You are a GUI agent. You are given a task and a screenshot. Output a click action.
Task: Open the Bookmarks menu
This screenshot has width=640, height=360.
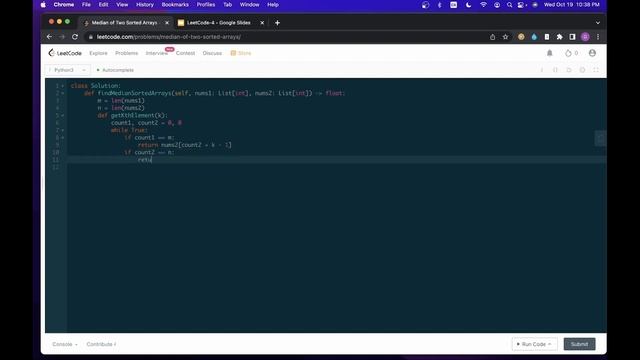[175, 5]
